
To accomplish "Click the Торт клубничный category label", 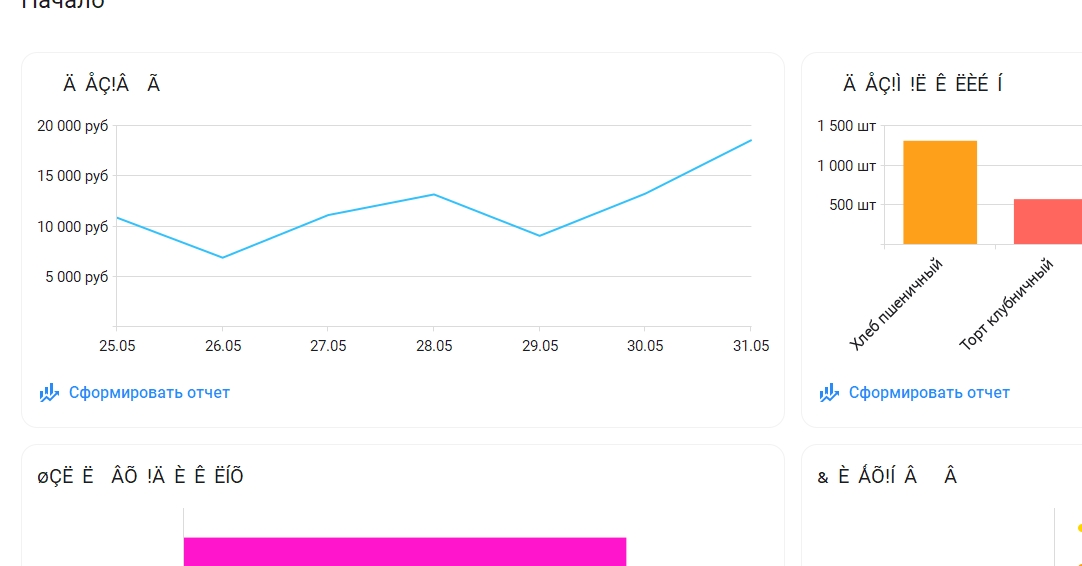I will [x=1007, y=304].
